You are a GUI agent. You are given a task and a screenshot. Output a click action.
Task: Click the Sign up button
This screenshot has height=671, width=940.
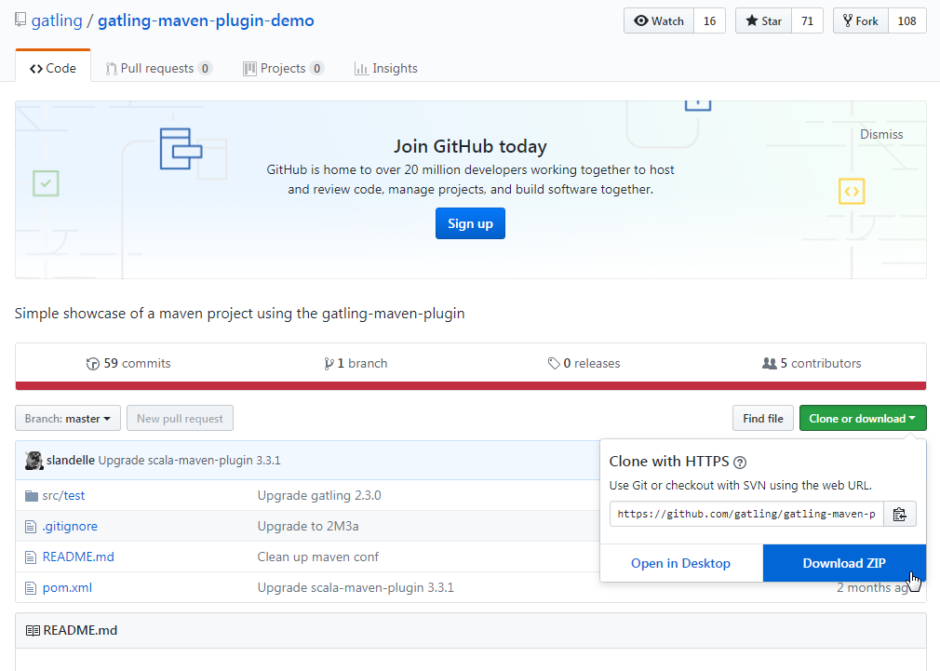tap(470, 224)
